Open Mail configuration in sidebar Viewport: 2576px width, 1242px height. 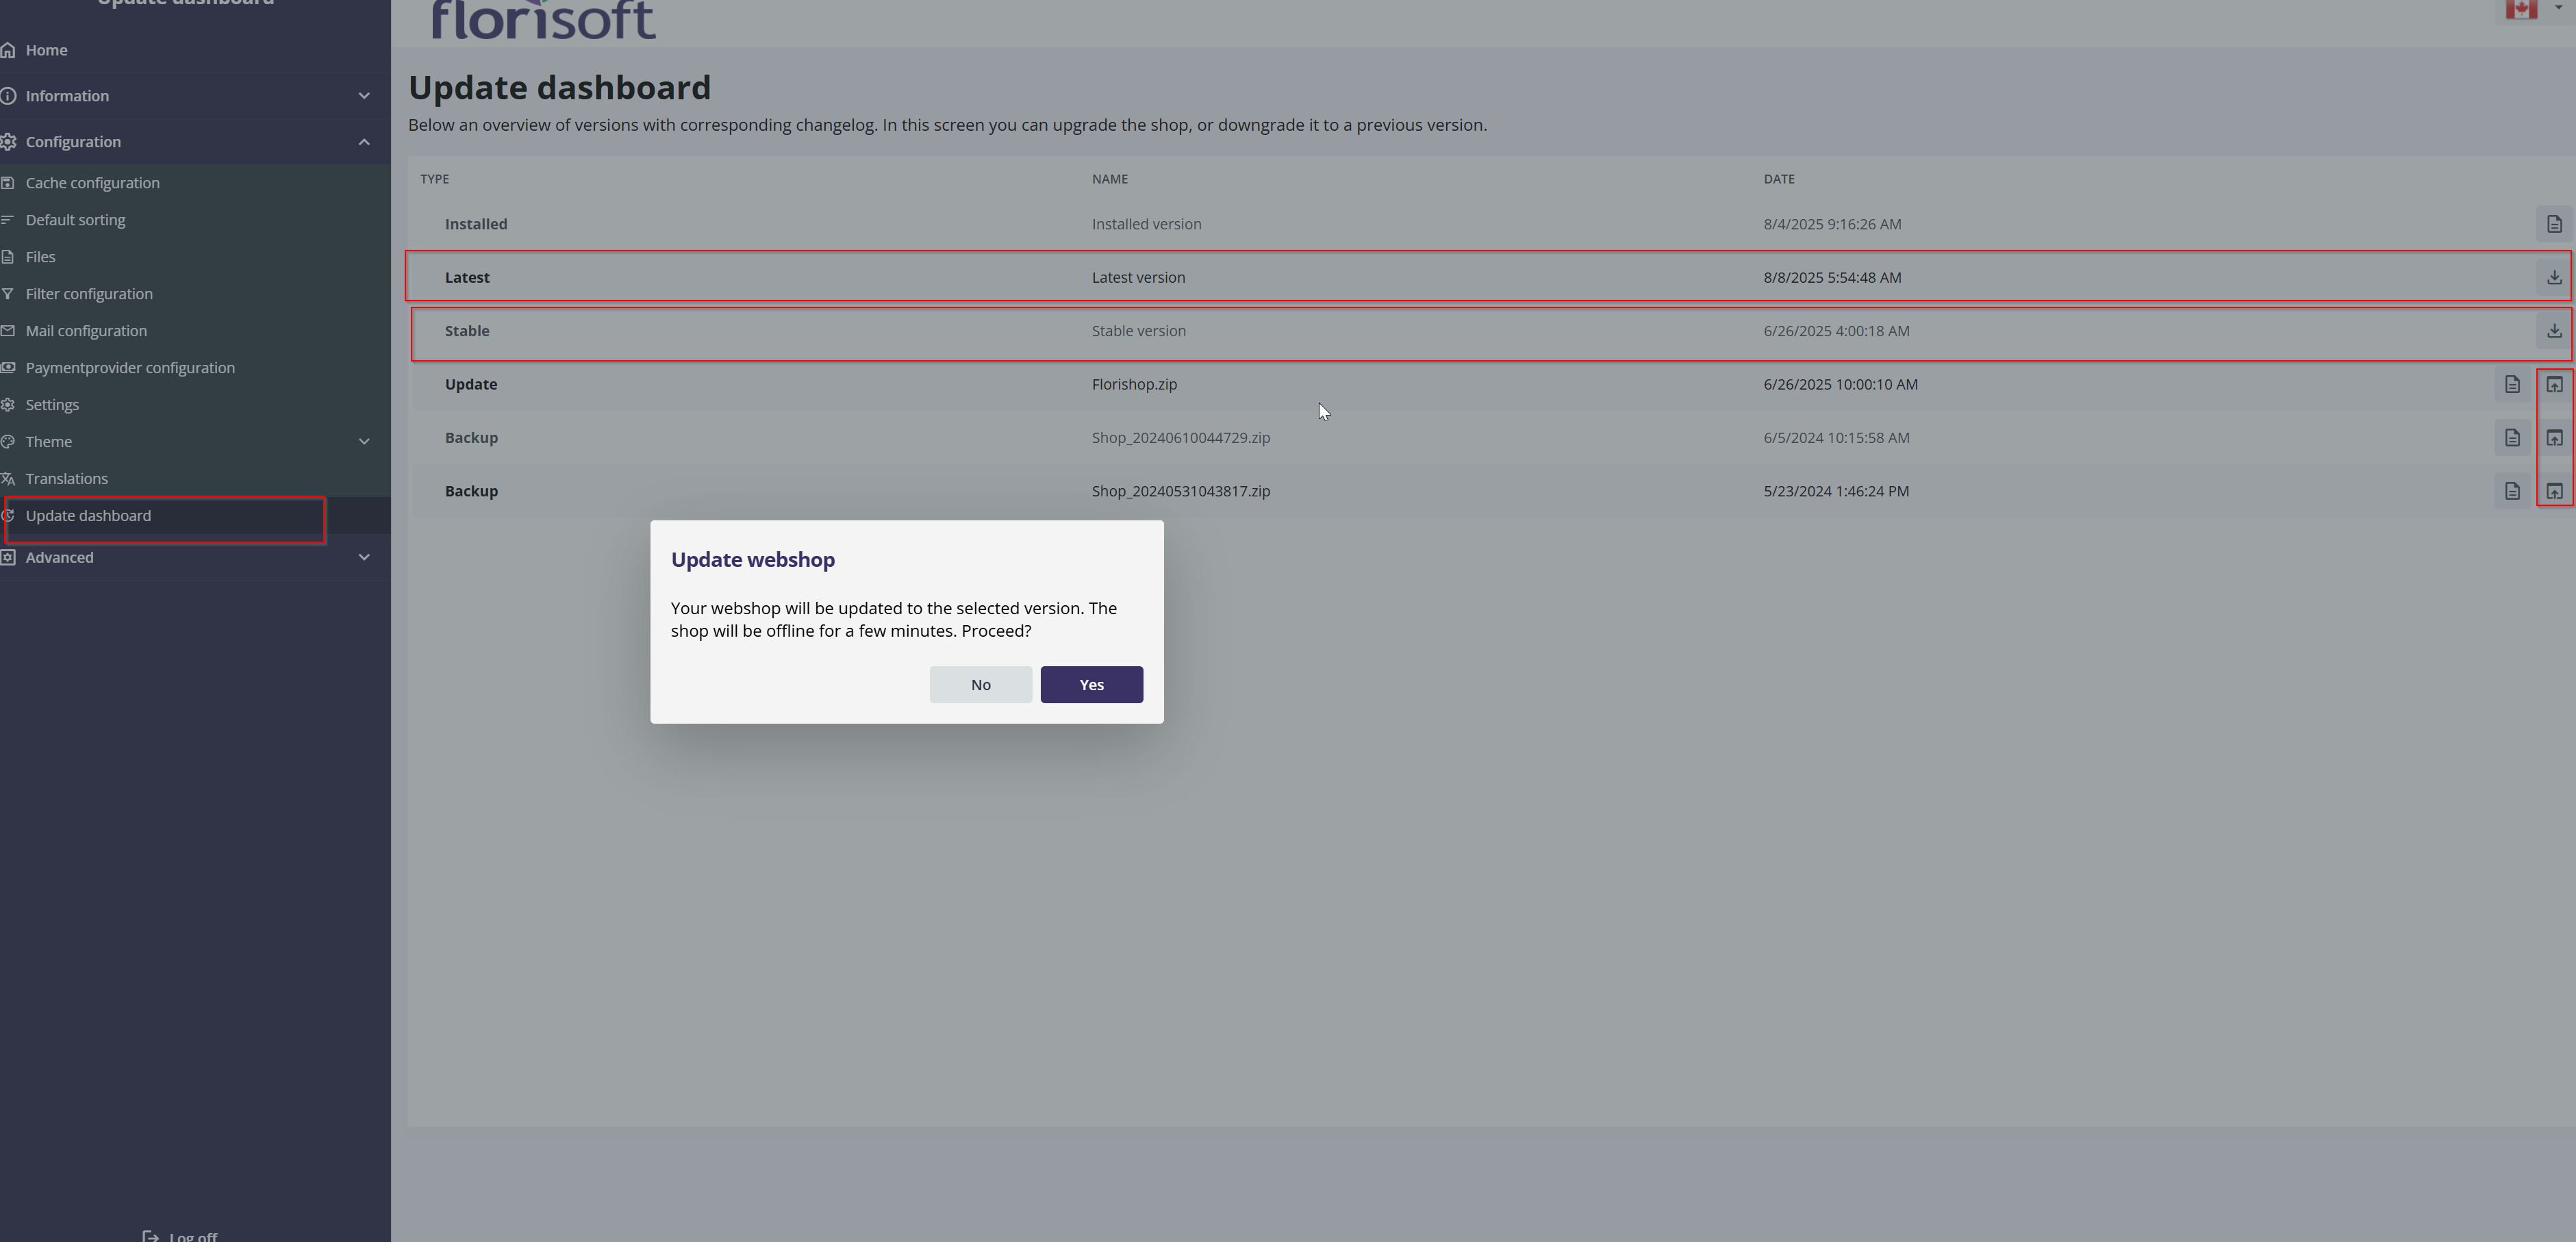(86, 331)
